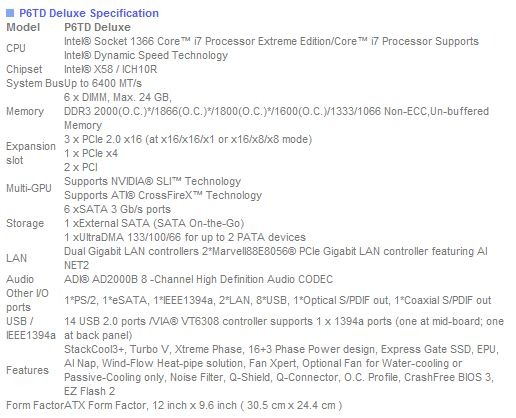Image resolution: width=516 pixels, height=418 pixels.
Task: Click the 6 x DIMM, Max. 24 GB line
Action: tap(118, 97)
